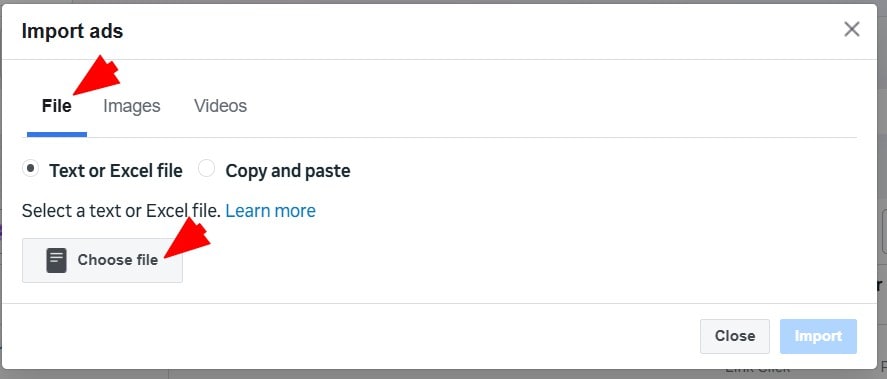This screenshot has width=887, height=379.
Task: Click the Choose file button label
Action: [118, 260]
